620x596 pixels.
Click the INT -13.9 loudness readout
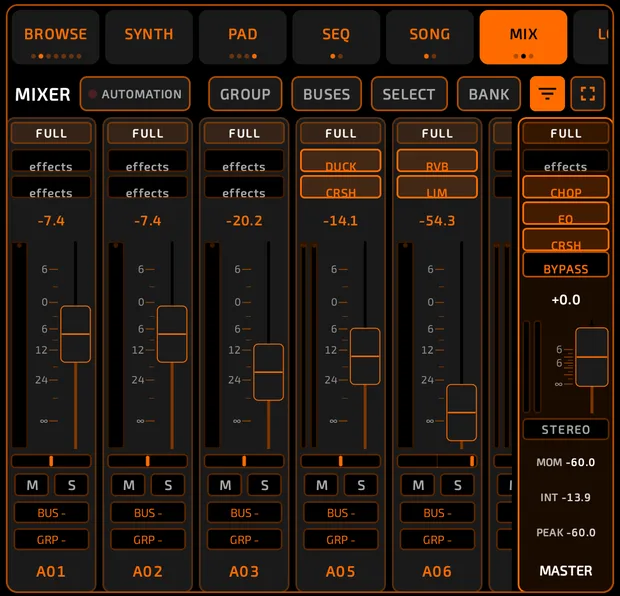coord(565,497)
